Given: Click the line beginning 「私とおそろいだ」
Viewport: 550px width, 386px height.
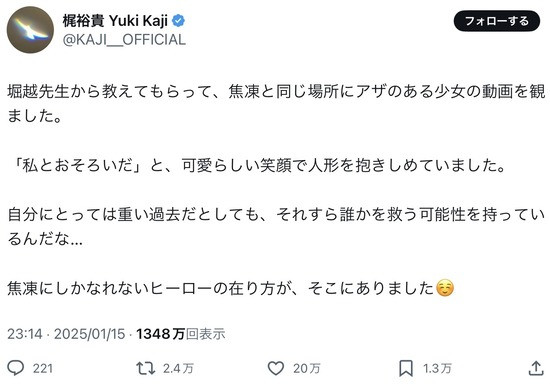Looking at the screenshot, I should click(257, 166).
